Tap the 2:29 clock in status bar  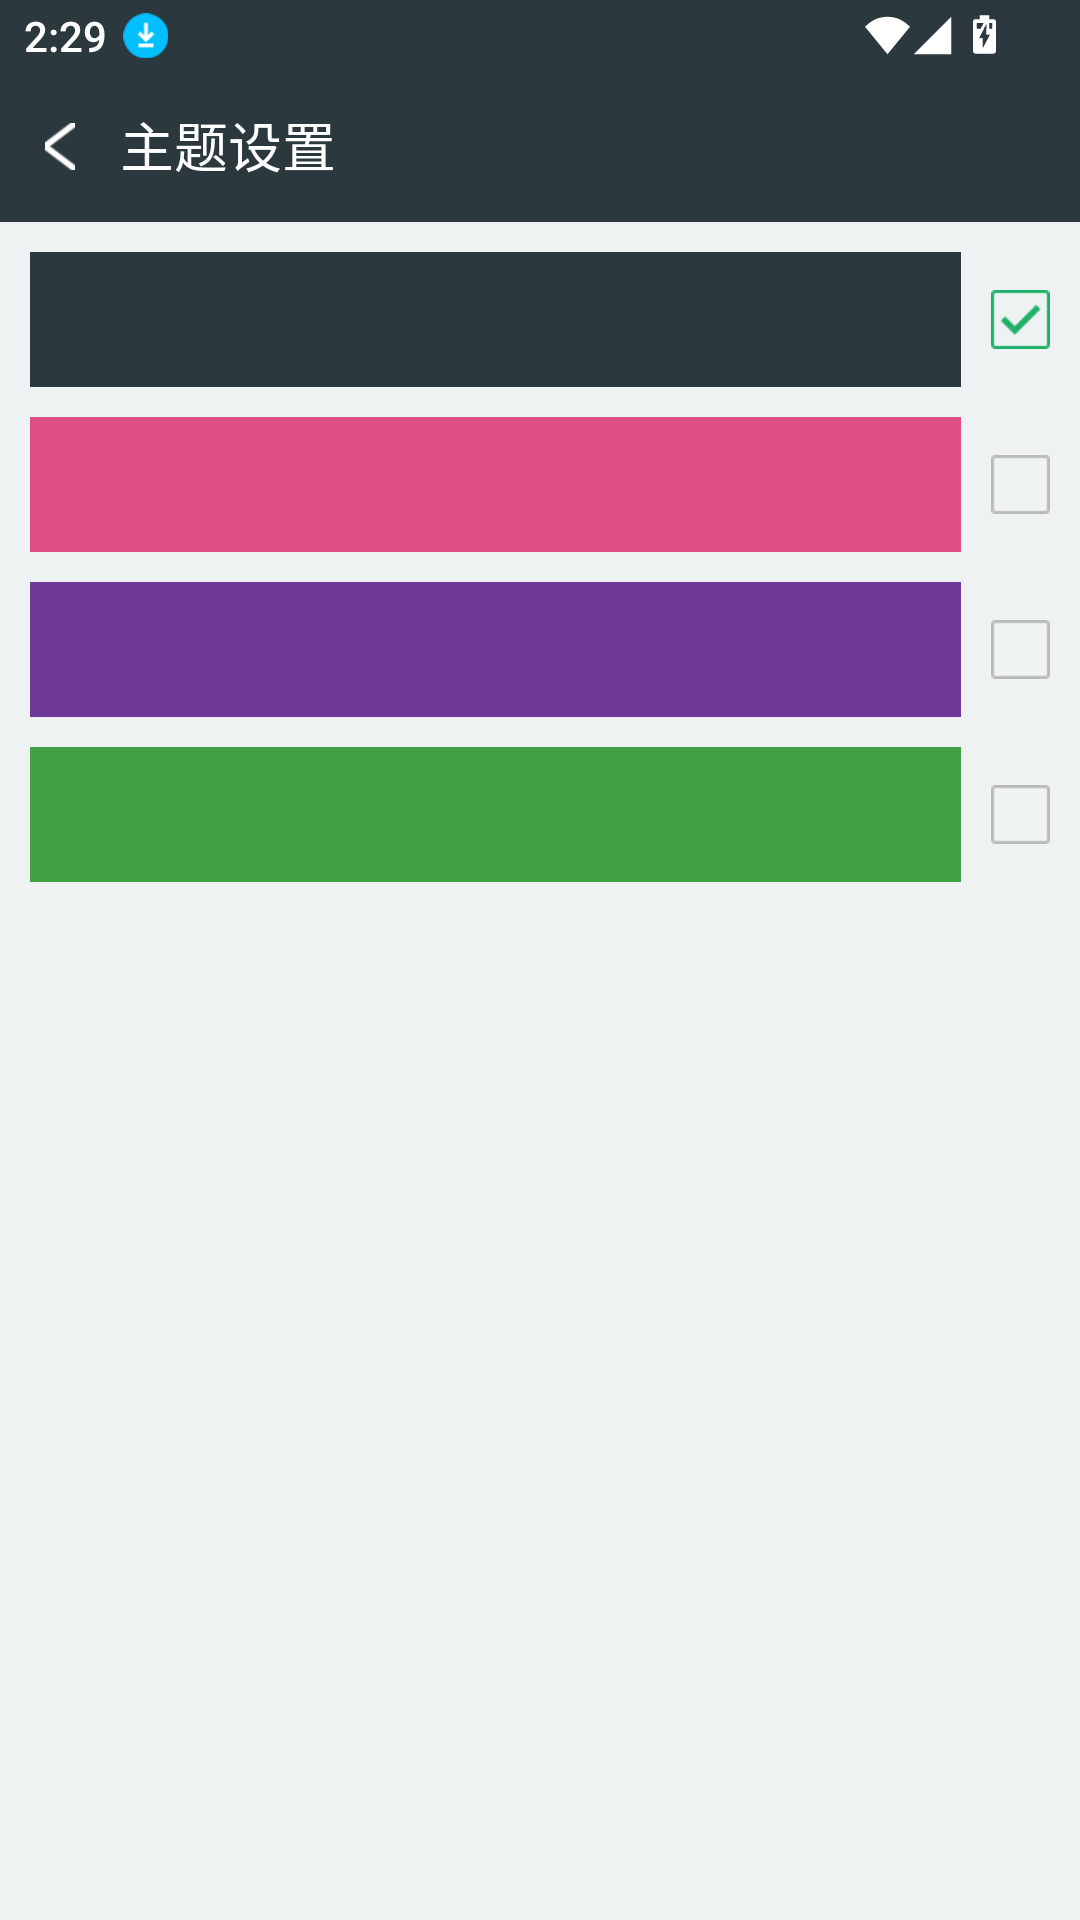click(x=65, y=38)
